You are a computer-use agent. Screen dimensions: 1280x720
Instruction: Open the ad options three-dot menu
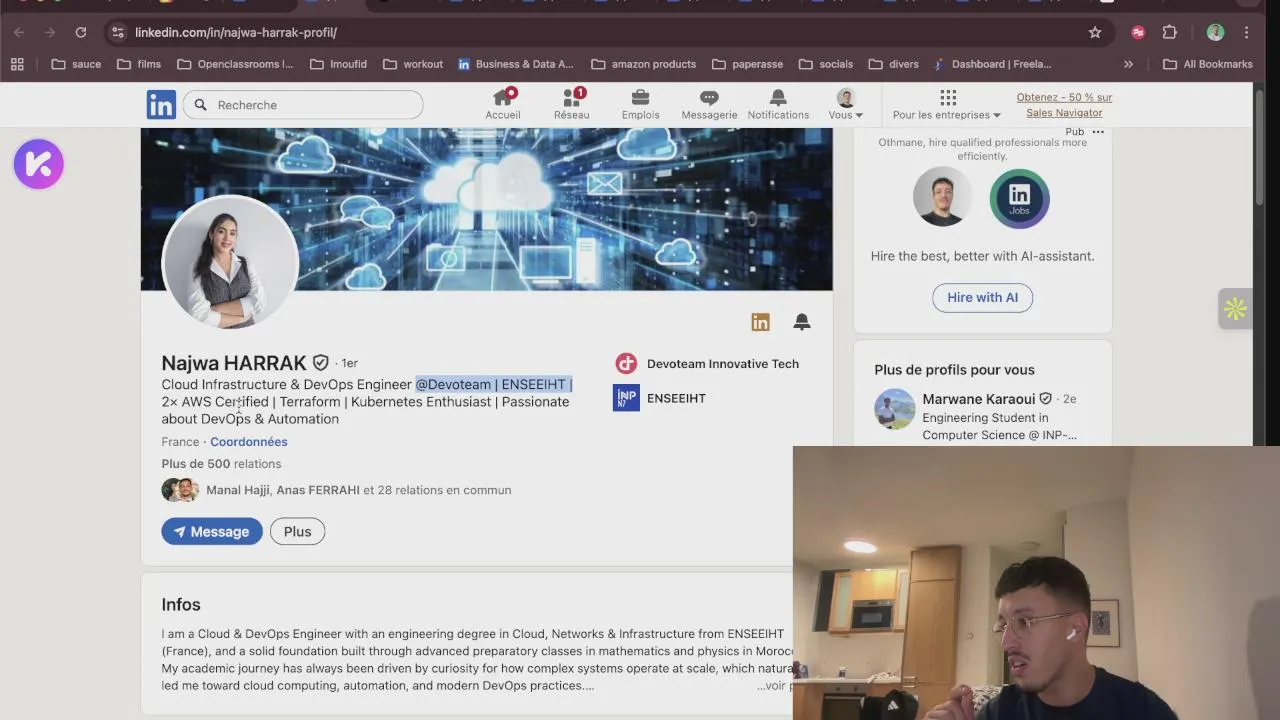click(1098, 132)
